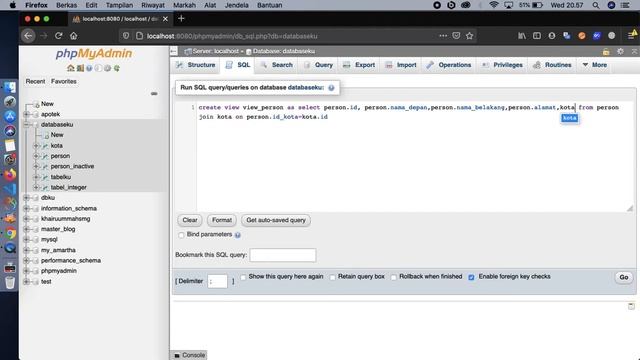Uncheck Enable foreign key checks

tap(471, 277)
